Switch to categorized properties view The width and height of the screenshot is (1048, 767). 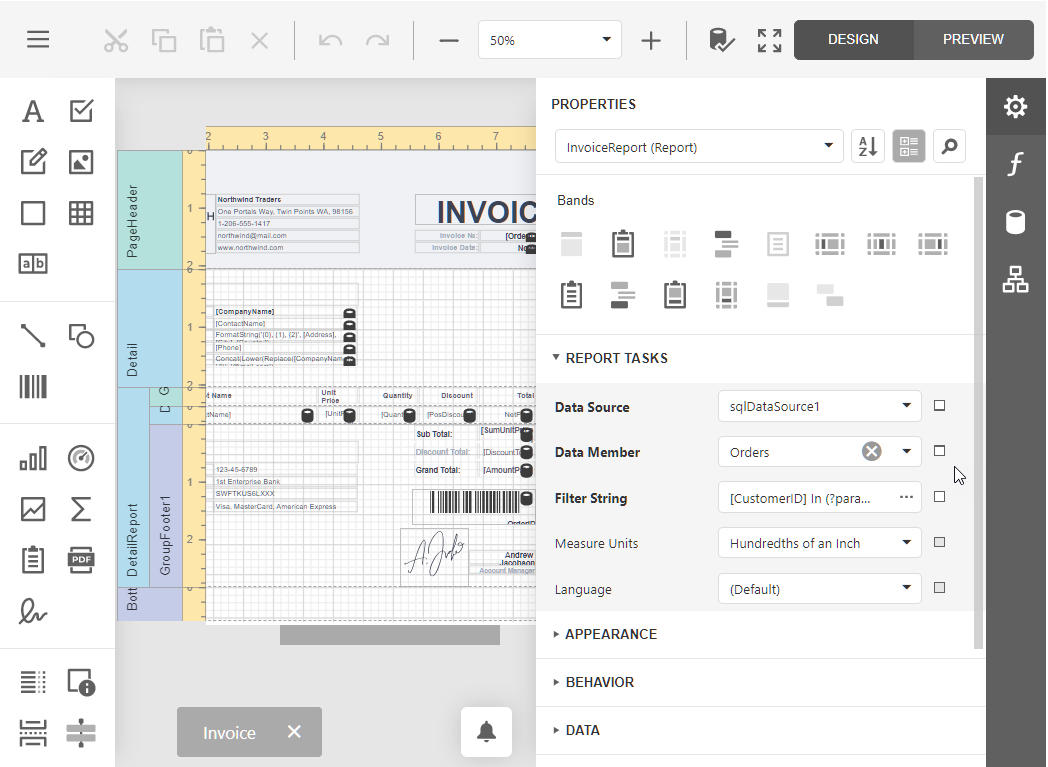(x=908, y=146)
